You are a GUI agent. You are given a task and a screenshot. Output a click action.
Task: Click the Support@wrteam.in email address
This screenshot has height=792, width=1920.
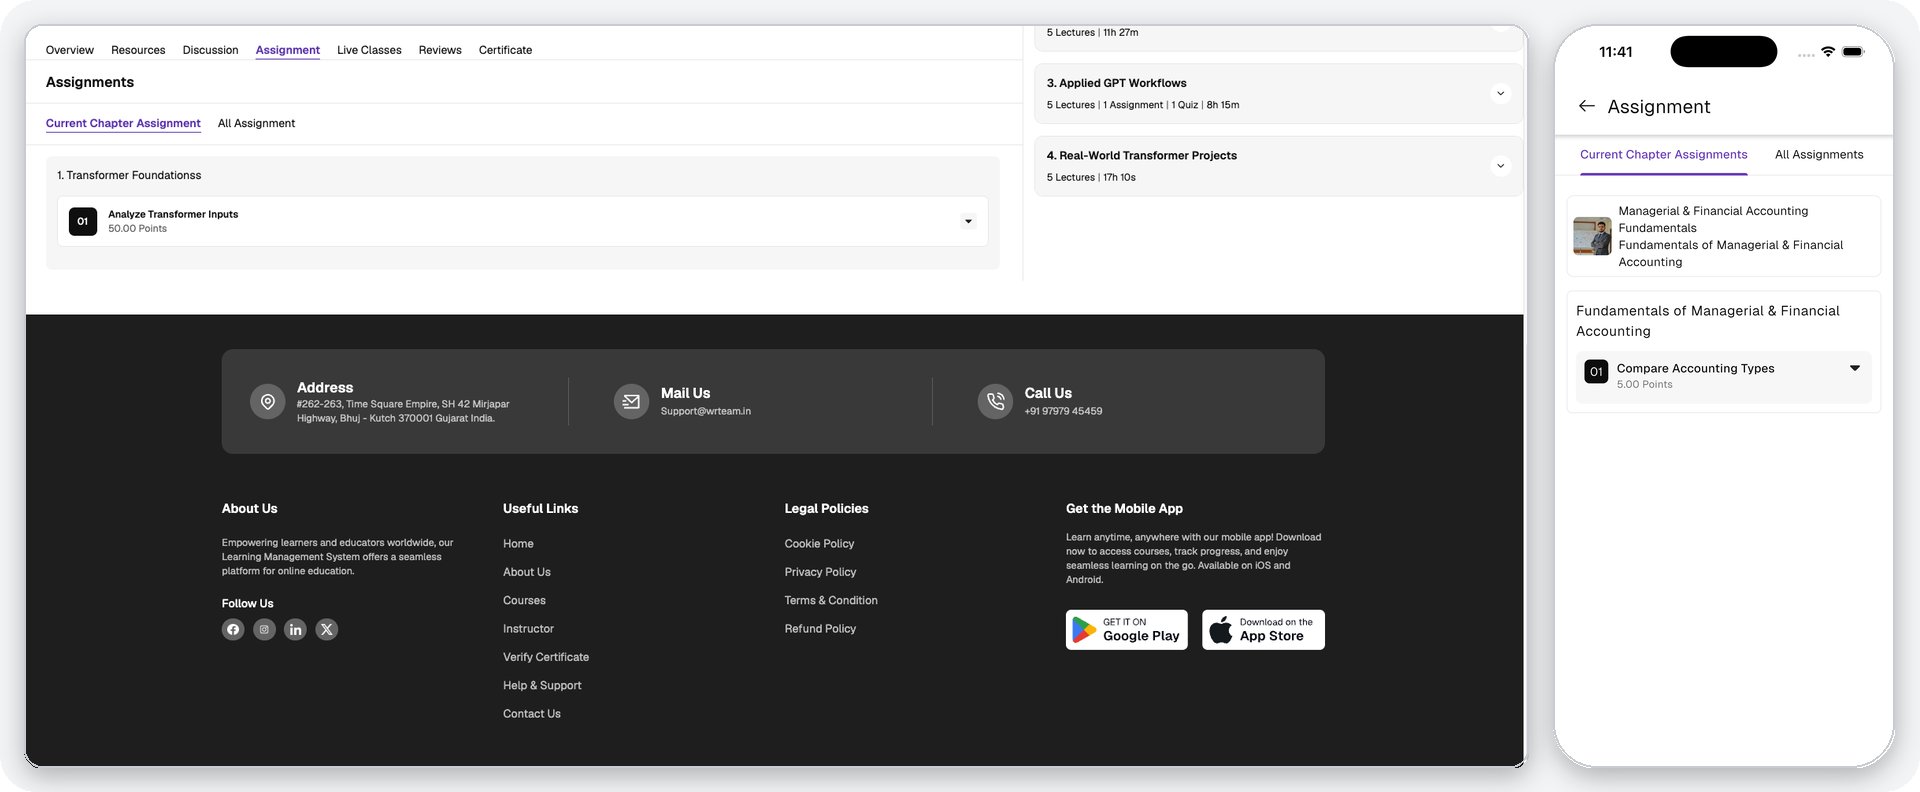[x=706, y=411]
